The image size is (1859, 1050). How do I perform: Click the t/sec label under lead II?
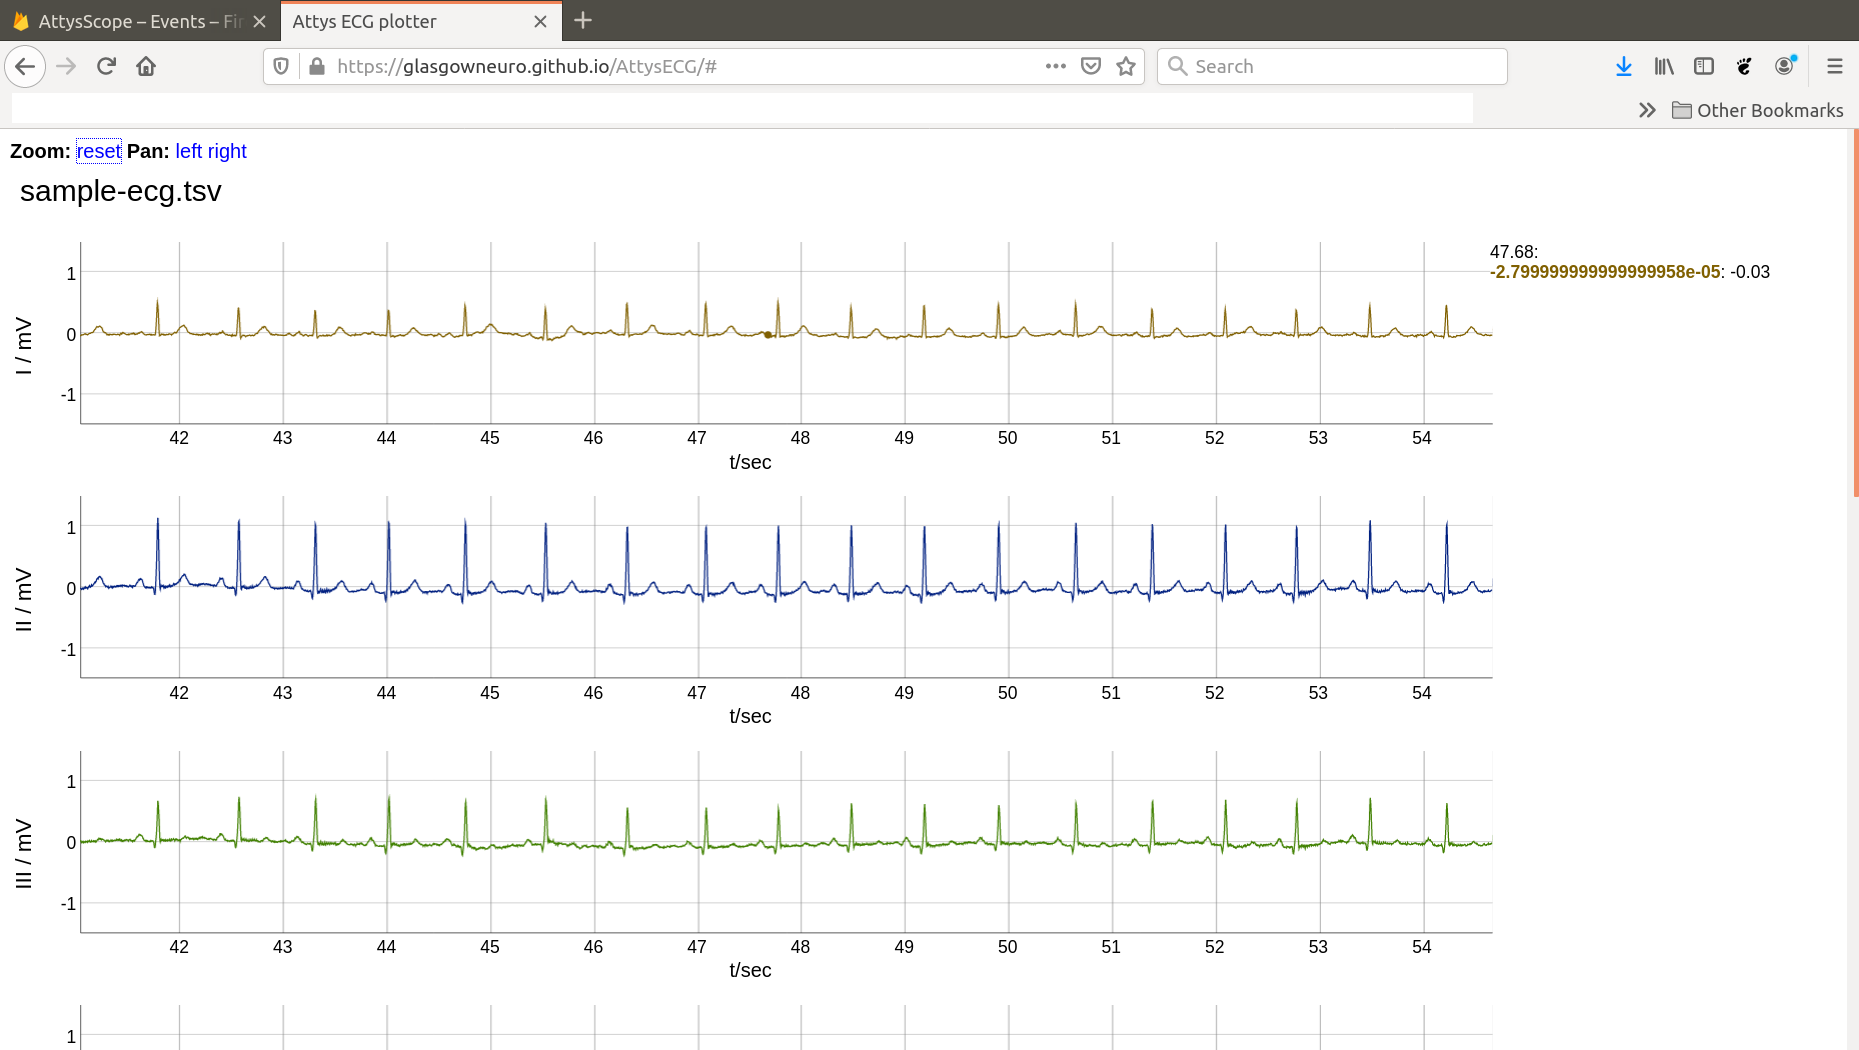point(750,716)
